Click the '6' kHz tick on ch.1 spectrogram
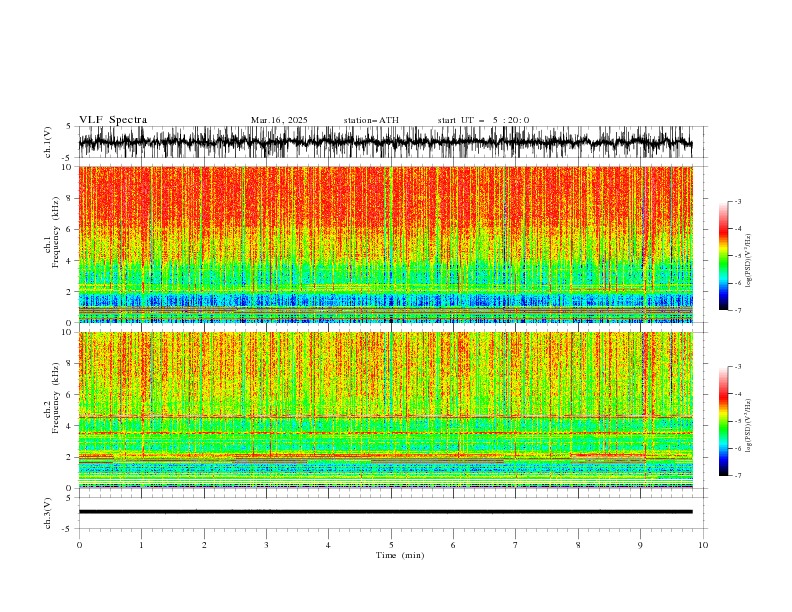 coord(69,229)
